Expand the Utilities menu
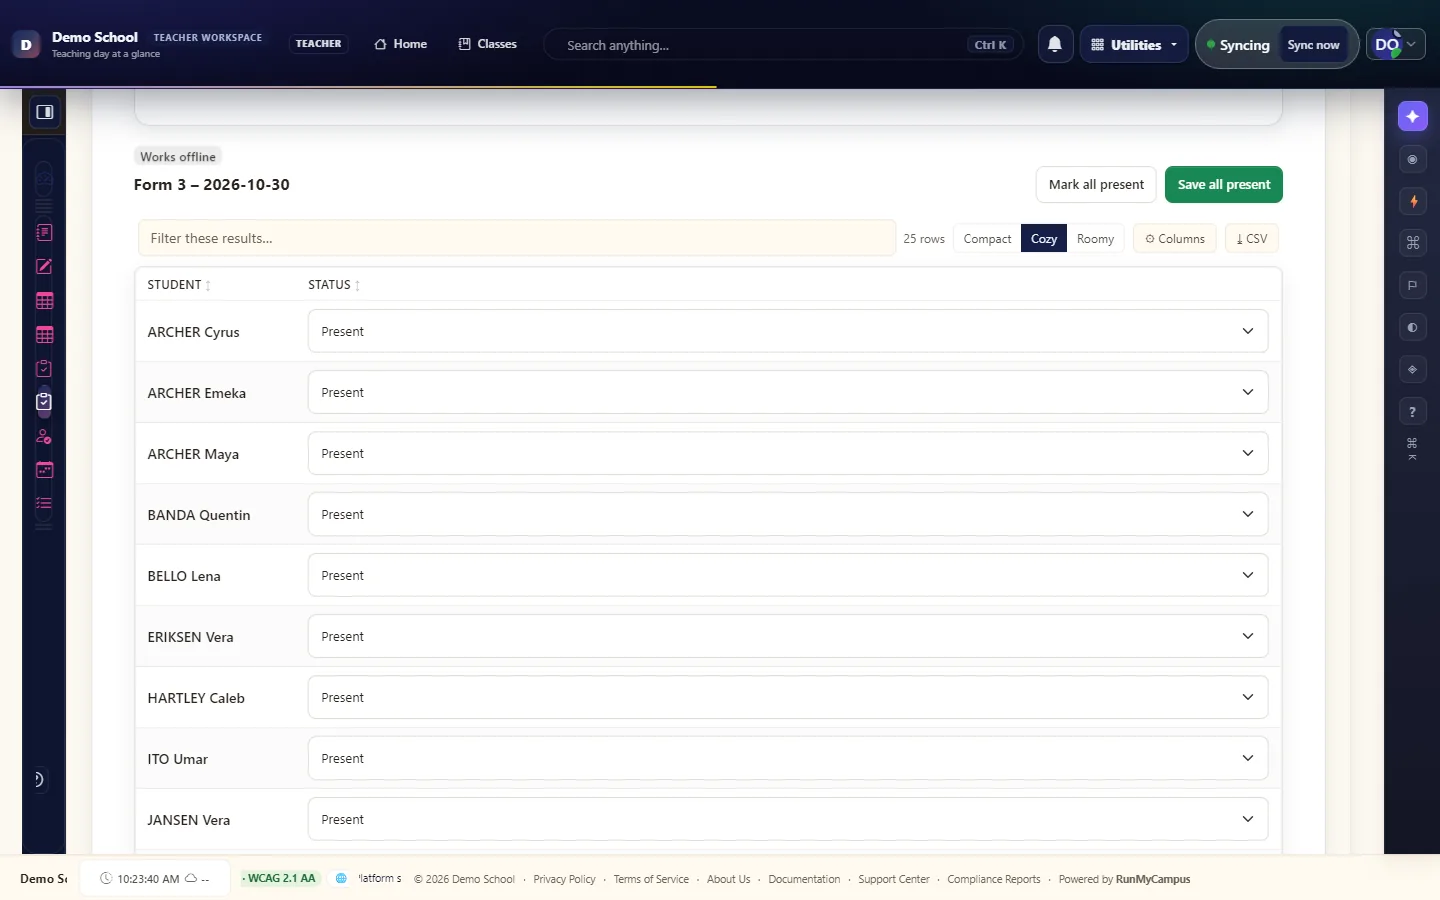The image size is (1440, 900). (x=1134, y=44)
